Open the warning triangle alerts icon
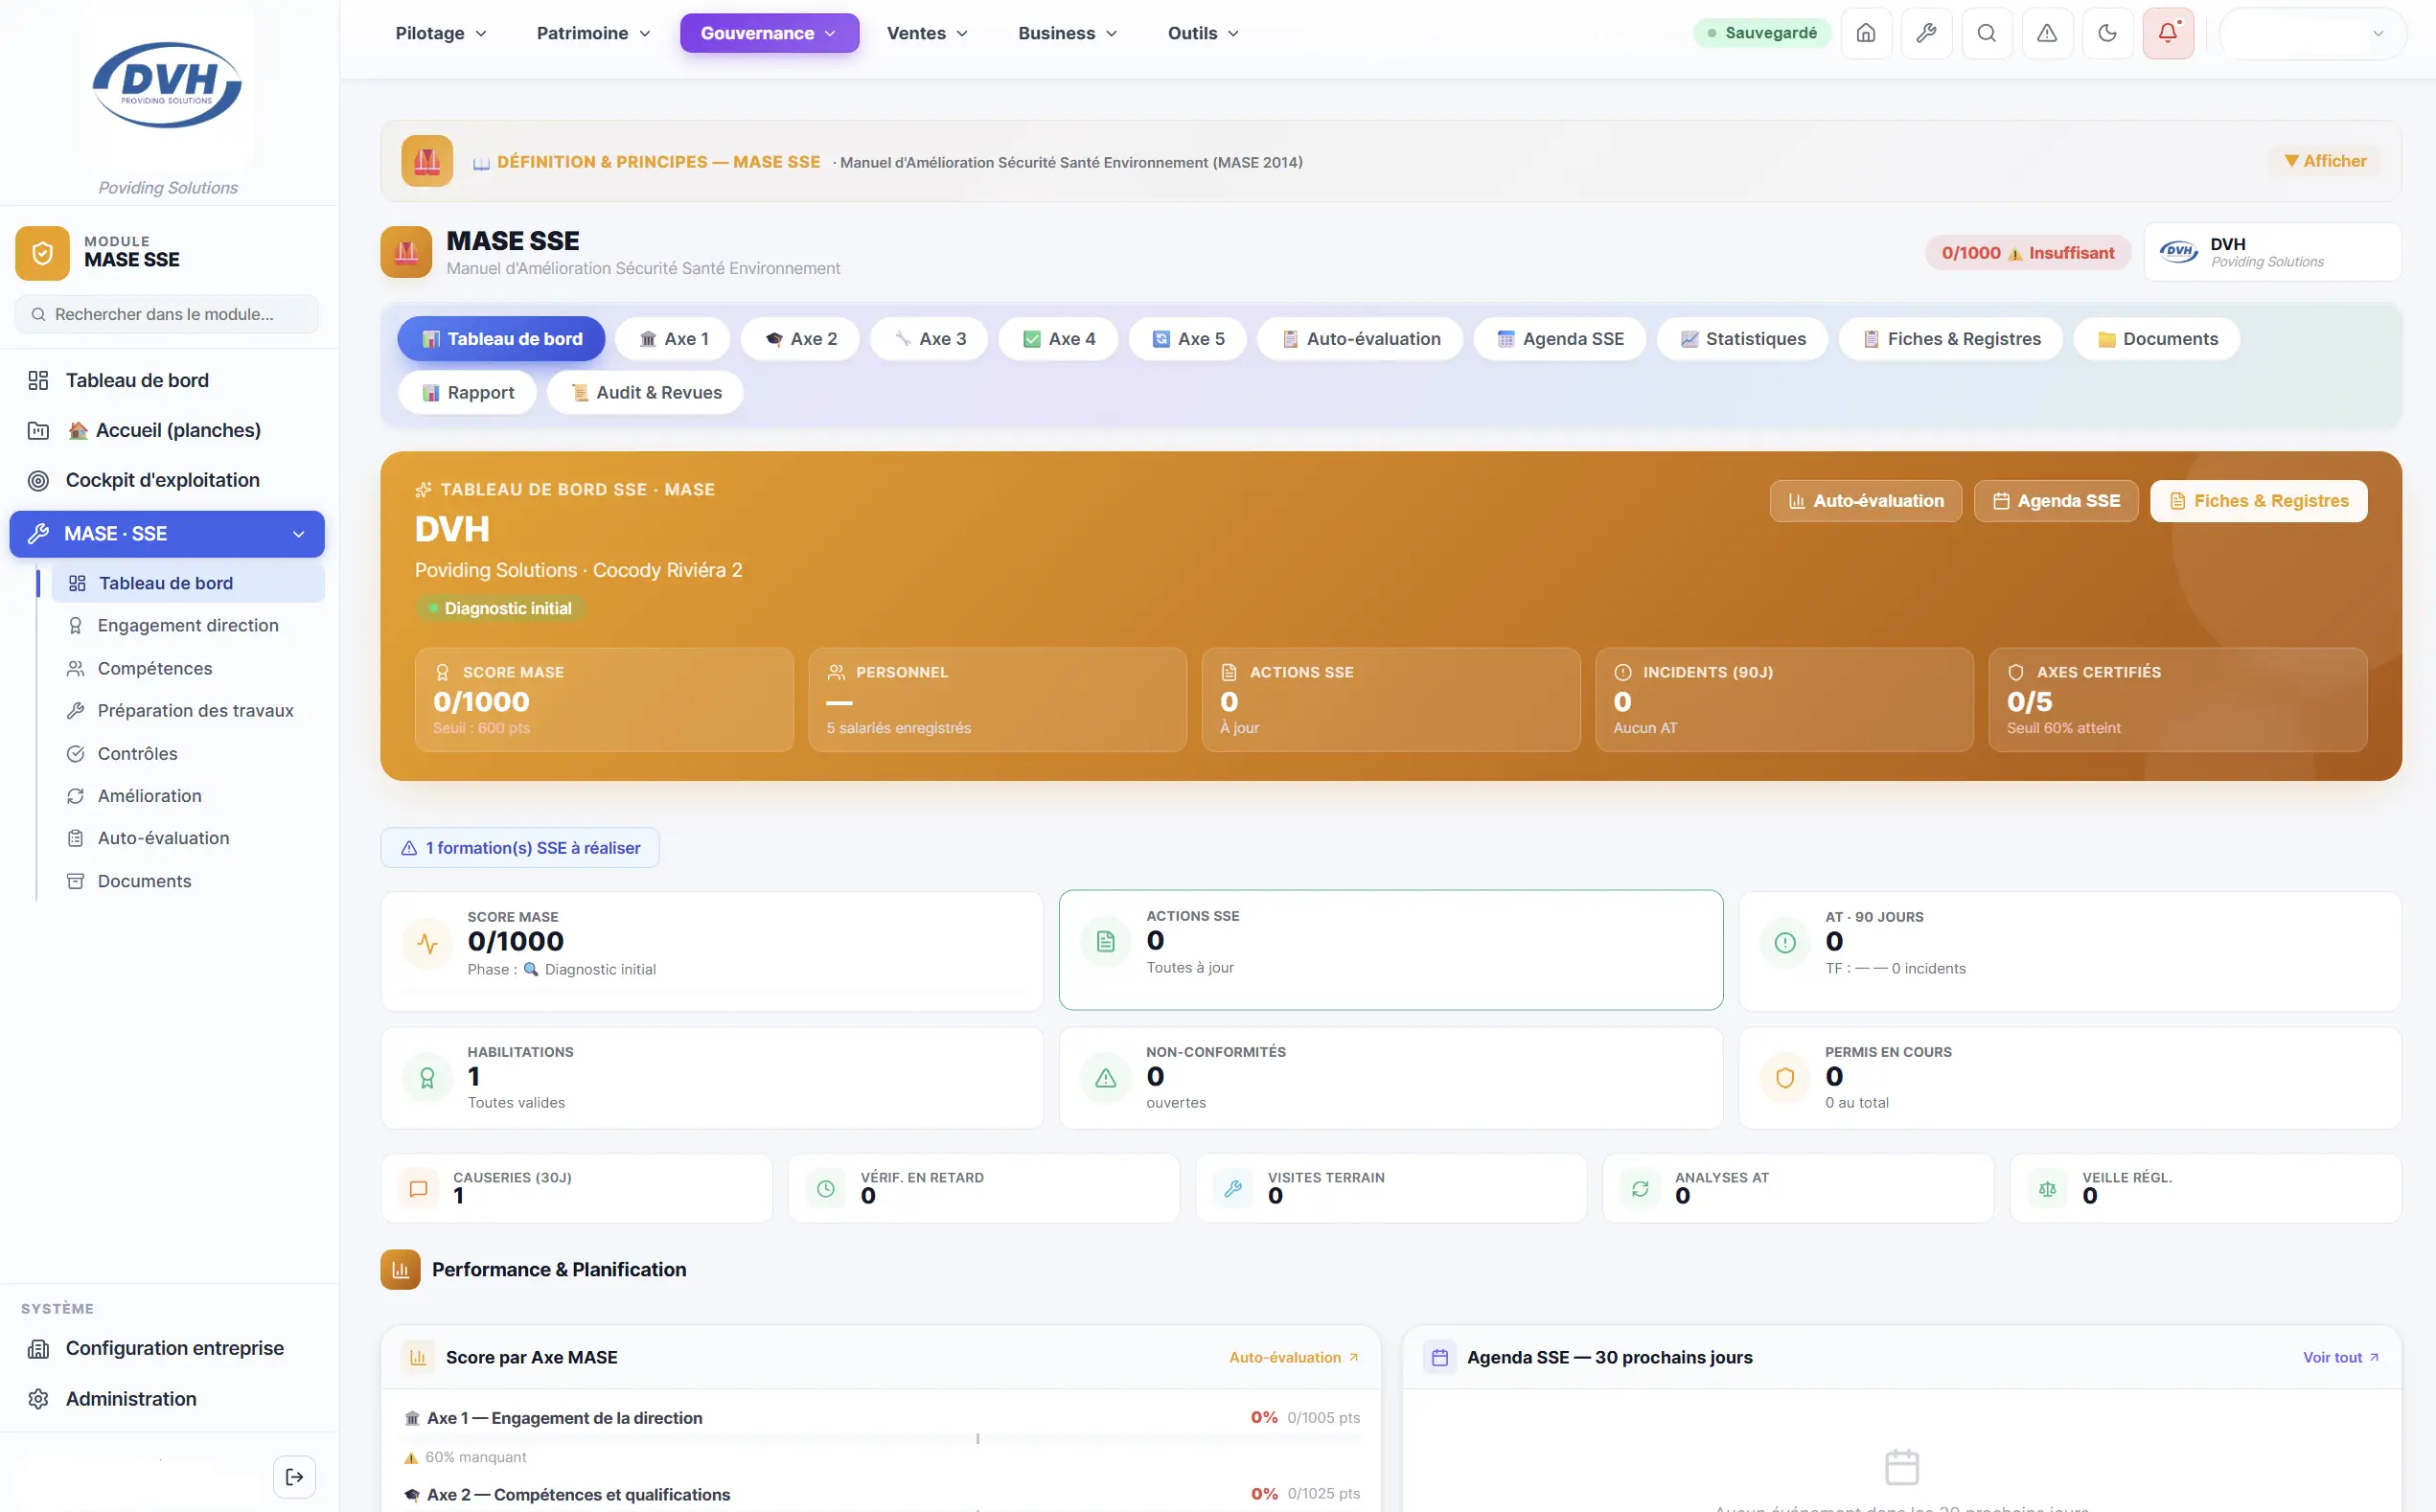 [2047, 33]
